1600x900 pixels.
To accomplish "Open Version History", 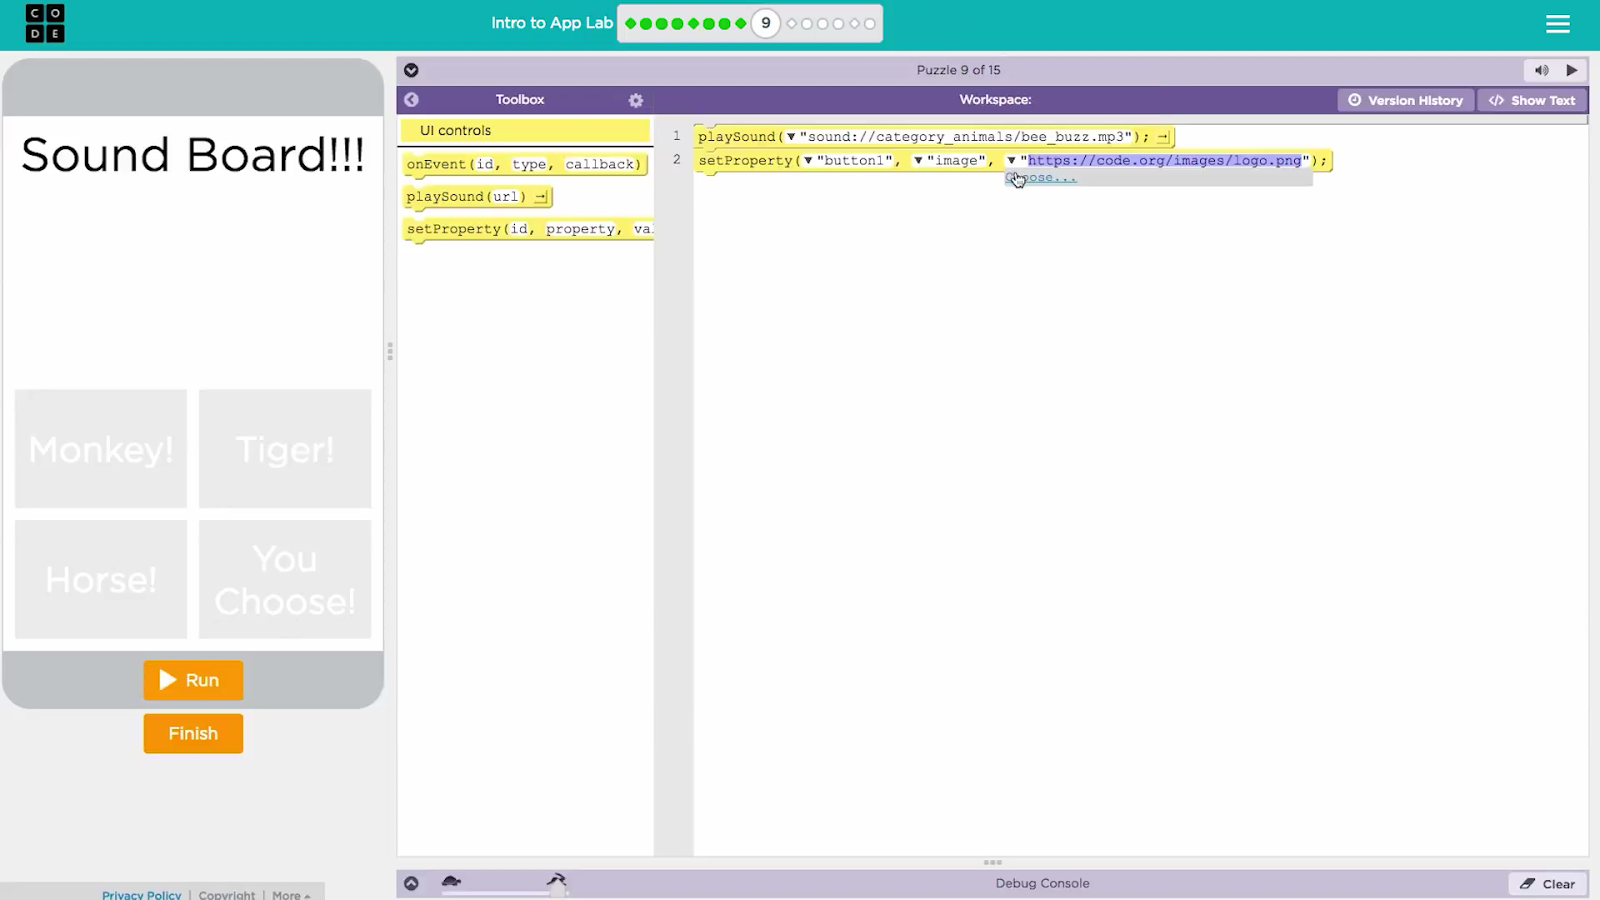I will click(1405, 100).
